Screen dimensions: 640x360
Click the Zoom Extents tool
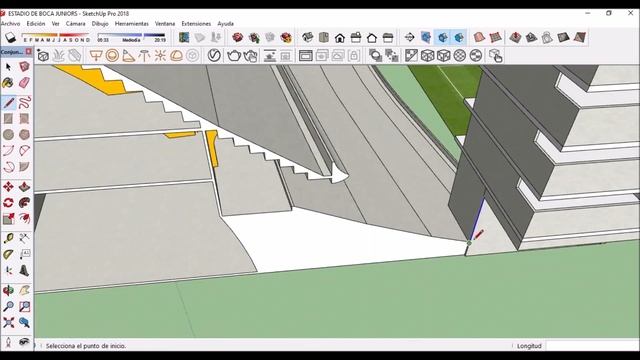(8, 323)
